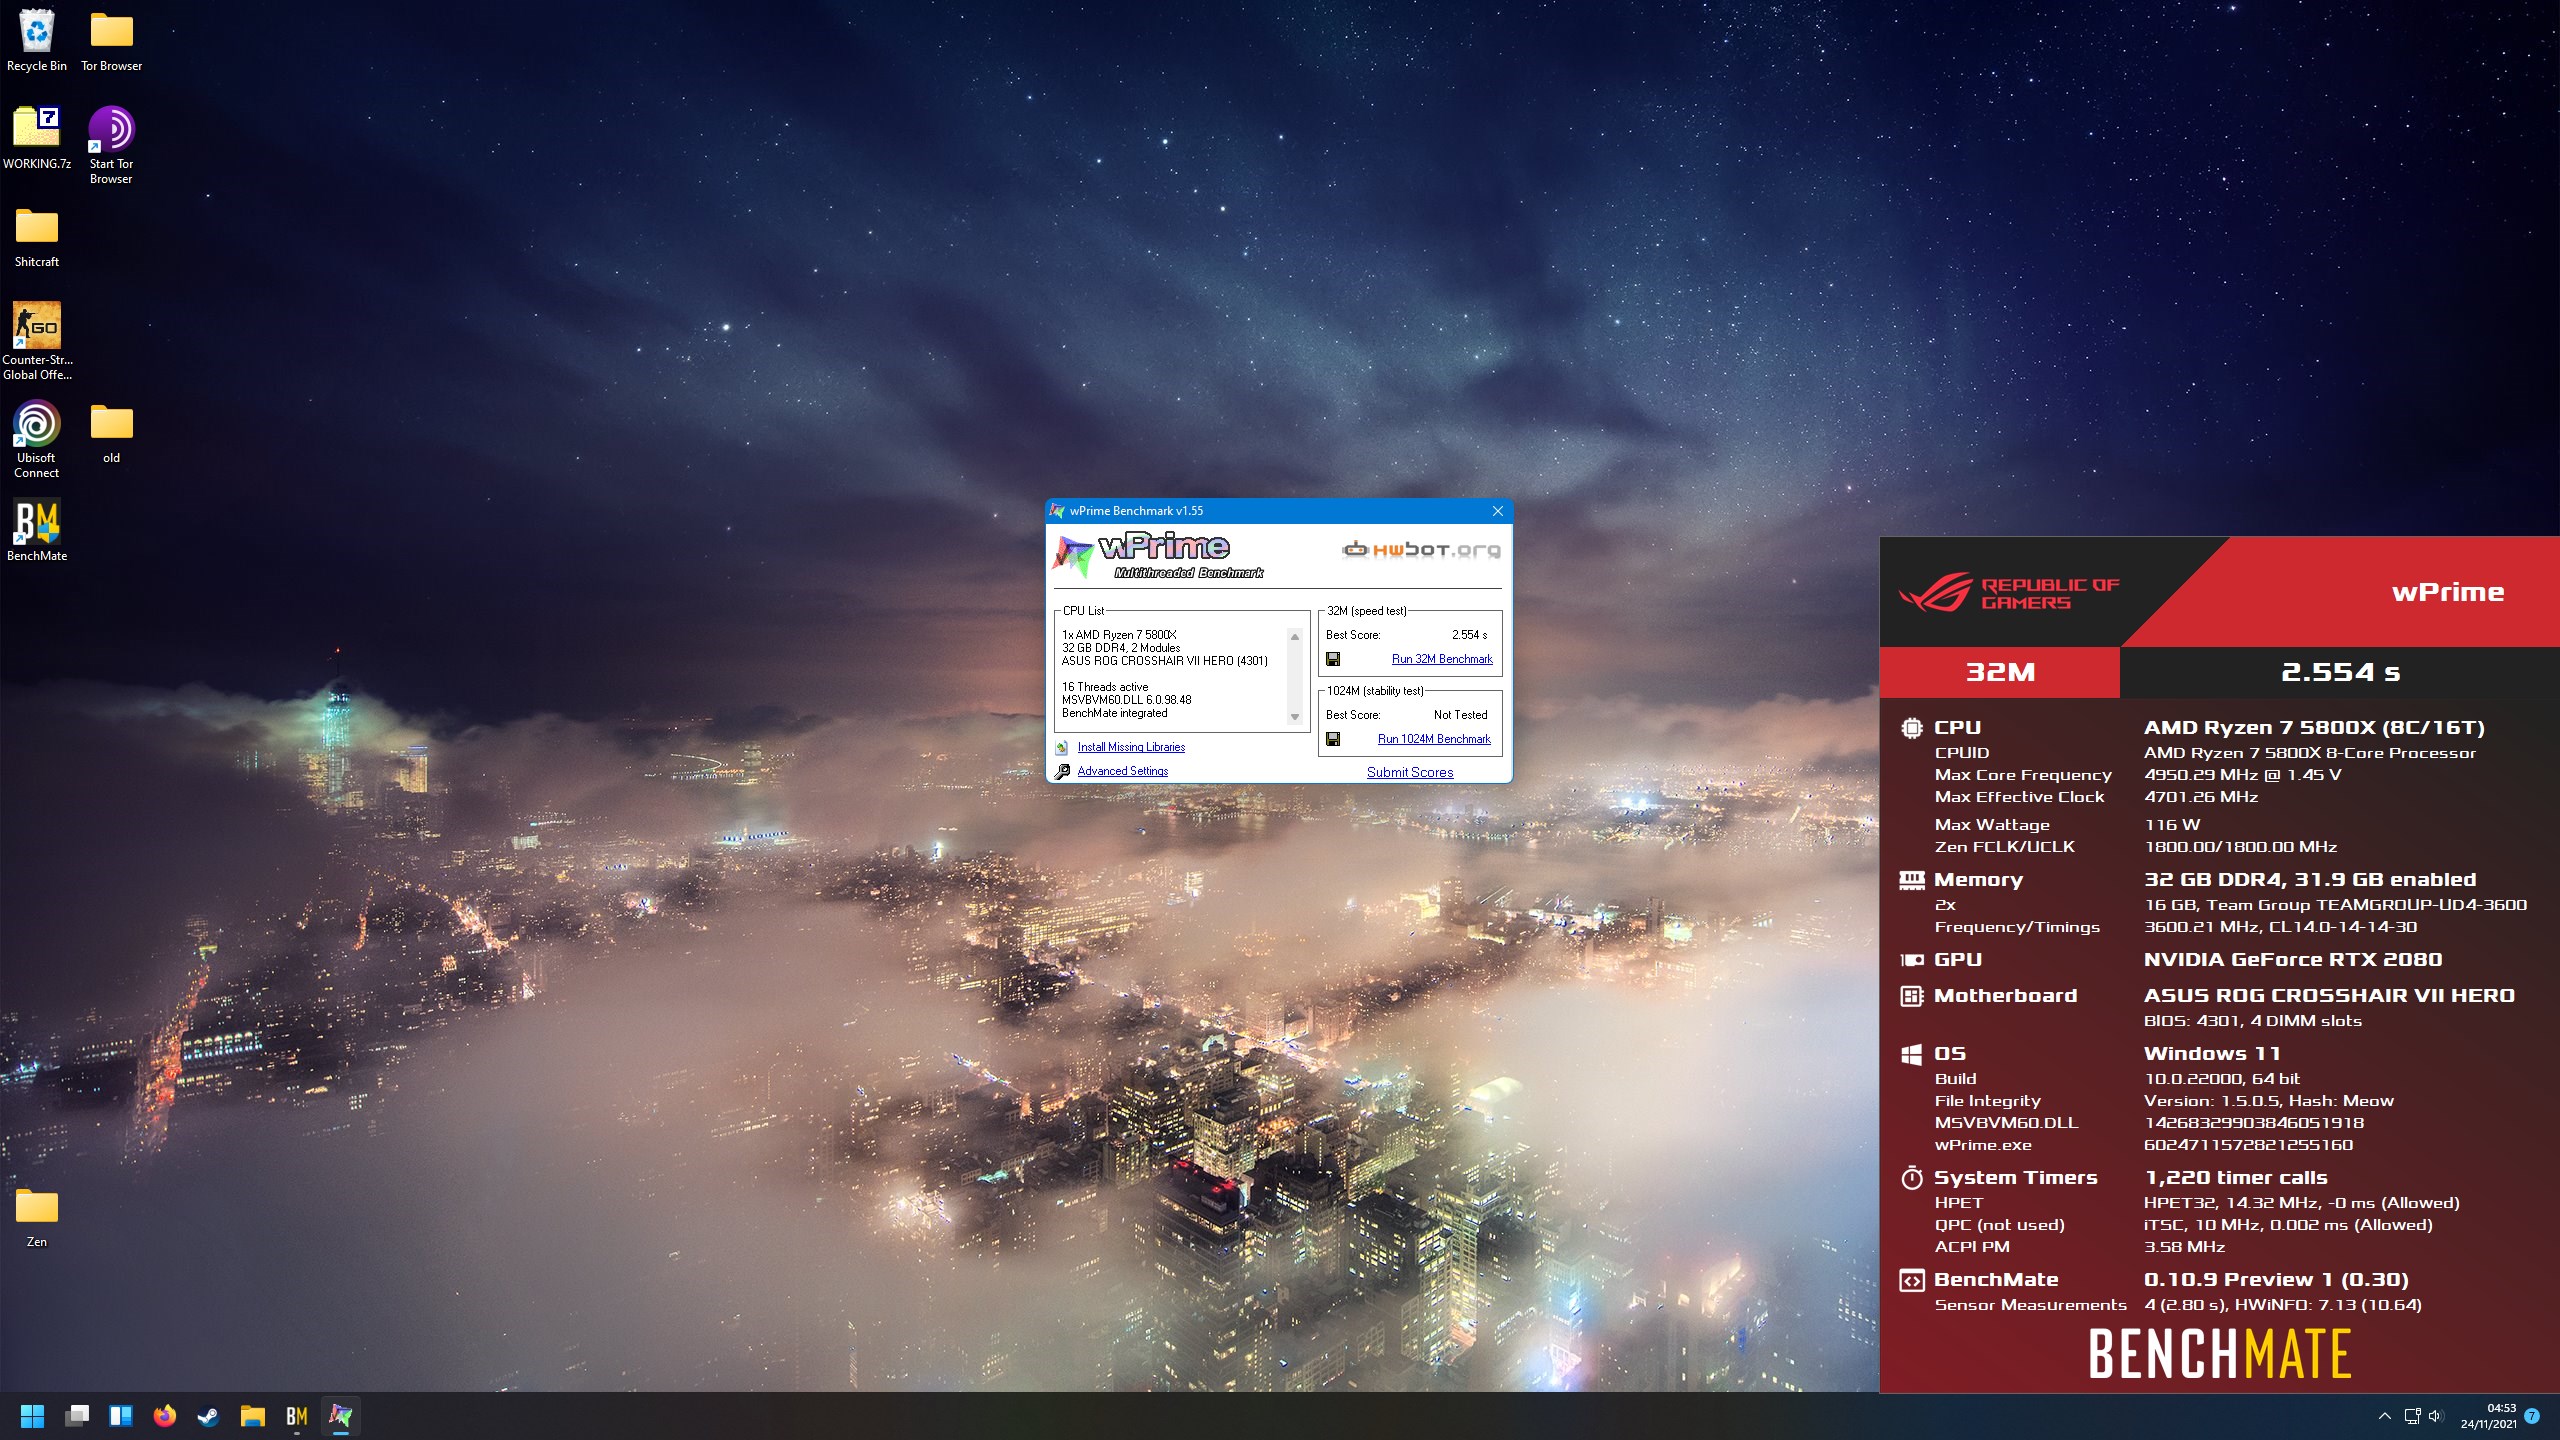This screenshot has width=2560, height=1440.
Task: Activate the wPrime taskbar button
Action: (341, 1416)
